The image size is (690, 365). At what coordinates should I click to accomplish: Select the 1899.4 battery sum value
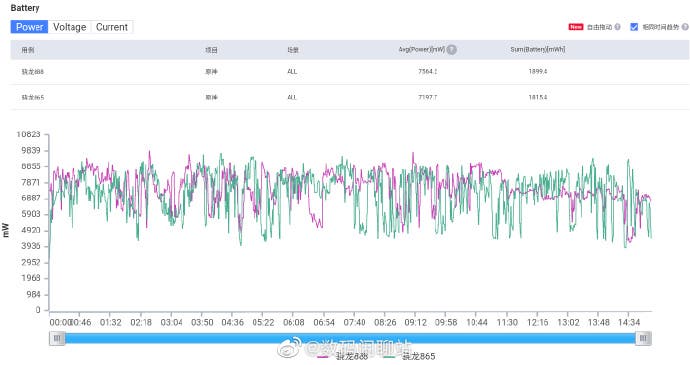(538, 71)
